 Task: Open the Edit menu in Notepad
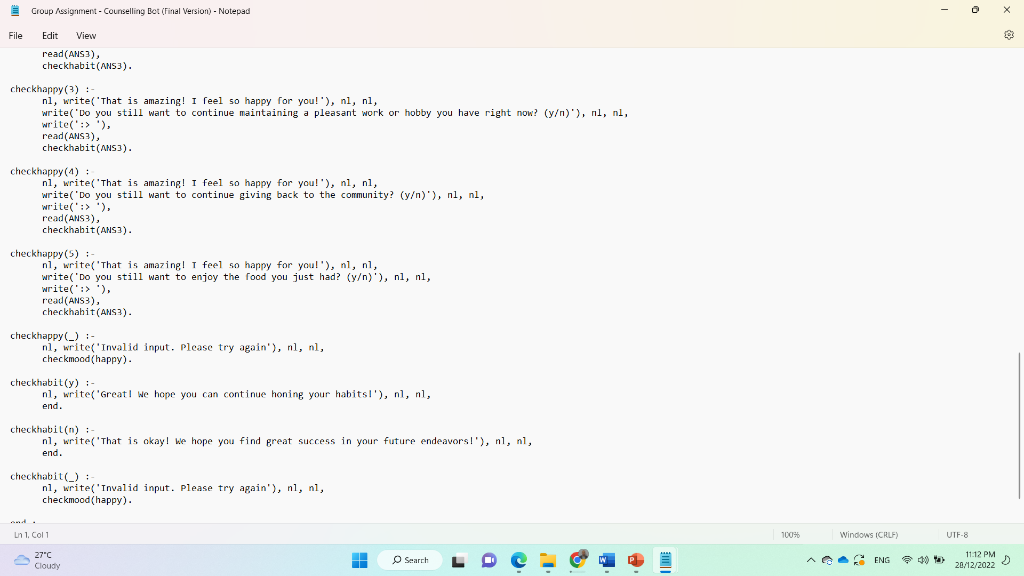(x=50, y=35)
